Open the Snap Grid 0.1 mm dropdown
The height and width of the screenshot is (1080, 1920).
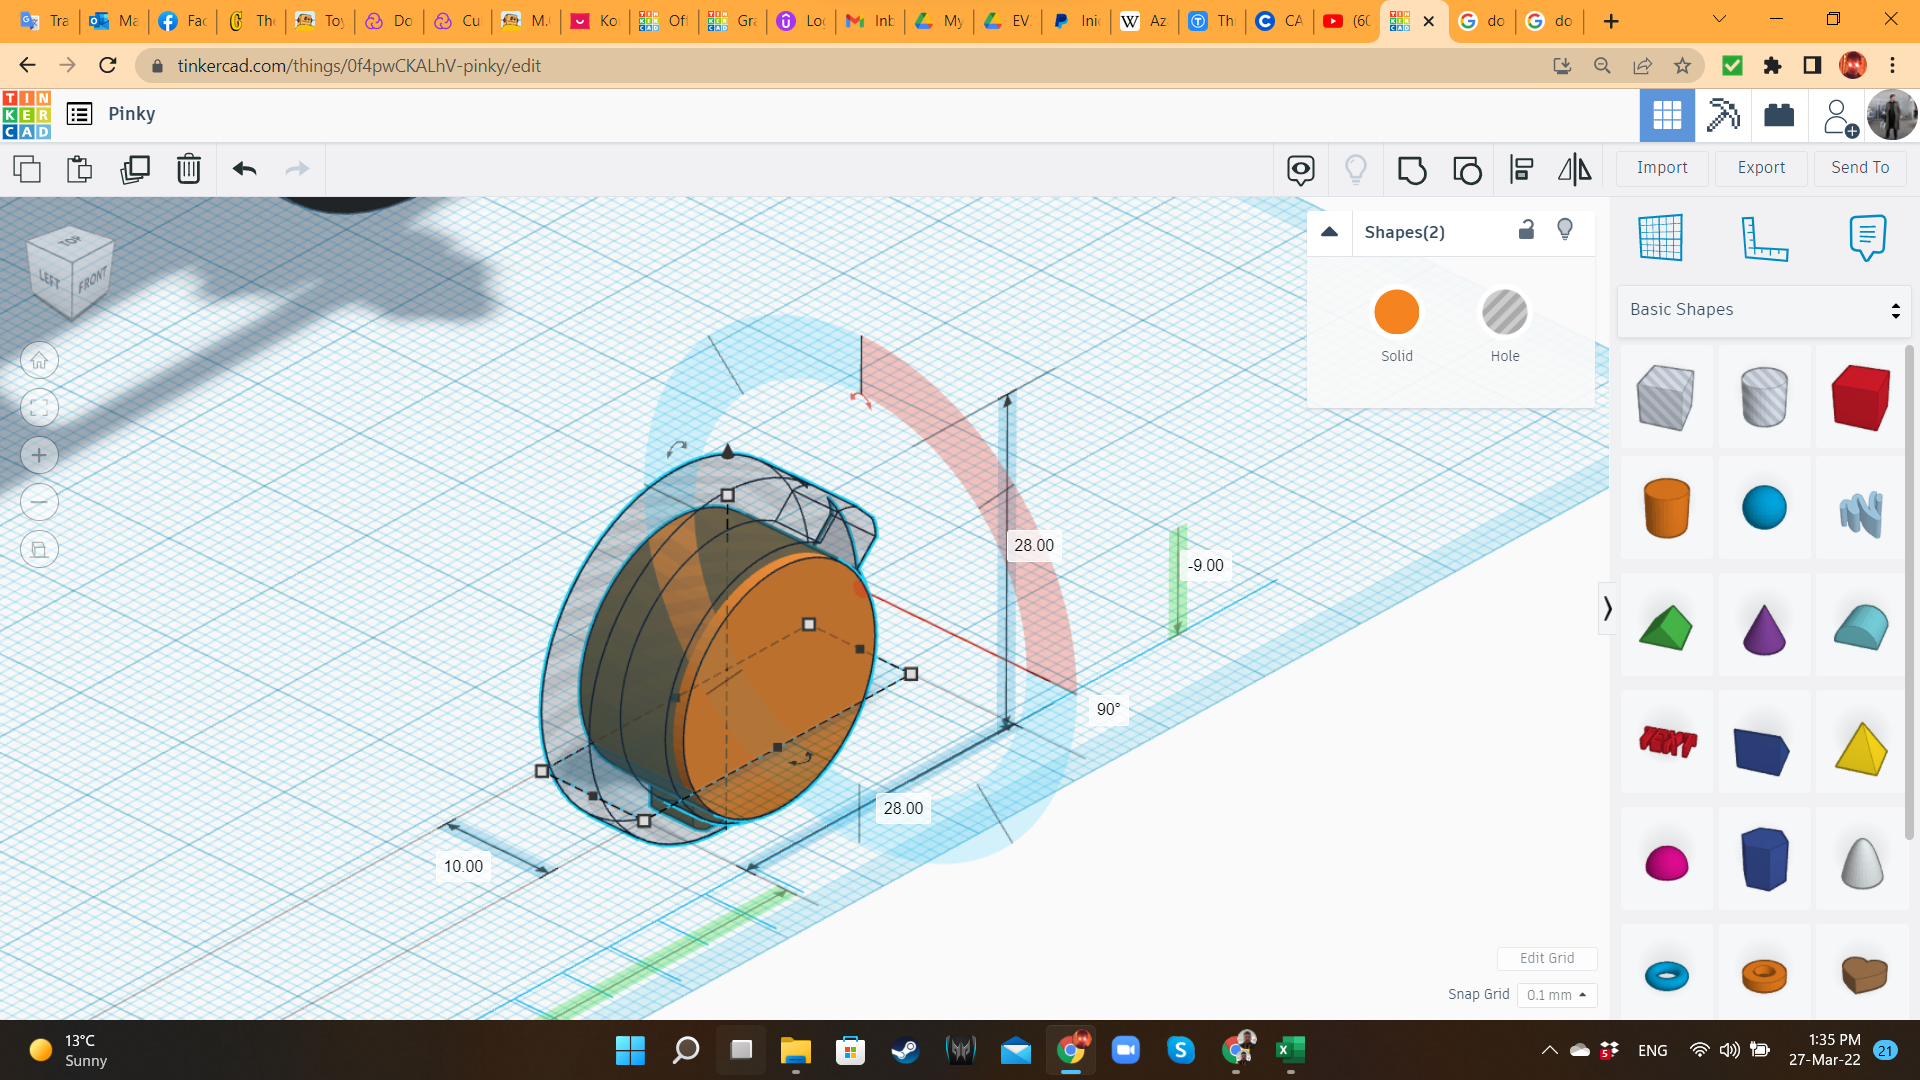pyautogui.click(x=1556, y=995)
